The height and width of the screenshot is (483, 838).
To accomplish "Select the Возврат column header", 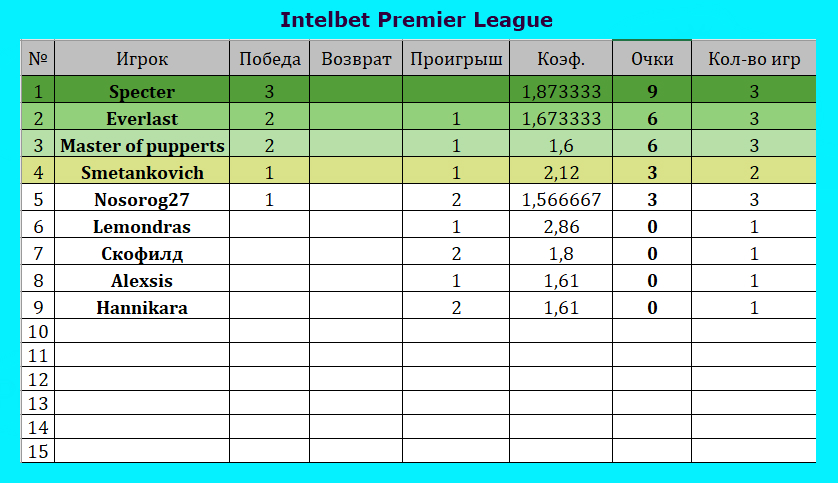I will [x=356, y=58].
